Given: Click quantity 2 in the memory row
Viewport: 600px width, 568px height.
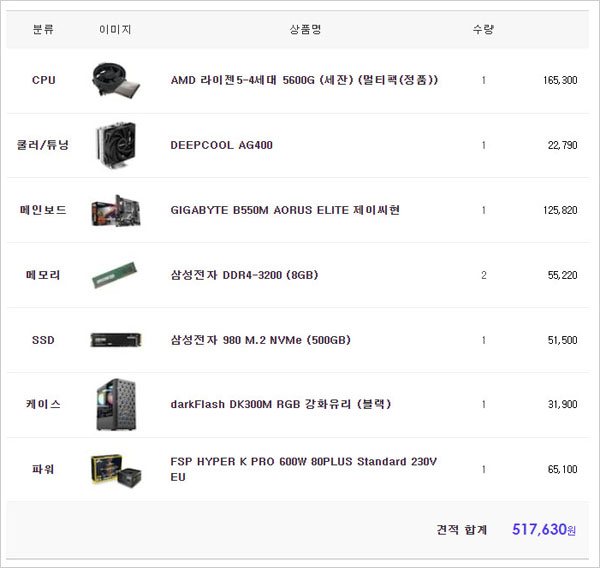Looking at the screenshot, I should pos(484,275).
